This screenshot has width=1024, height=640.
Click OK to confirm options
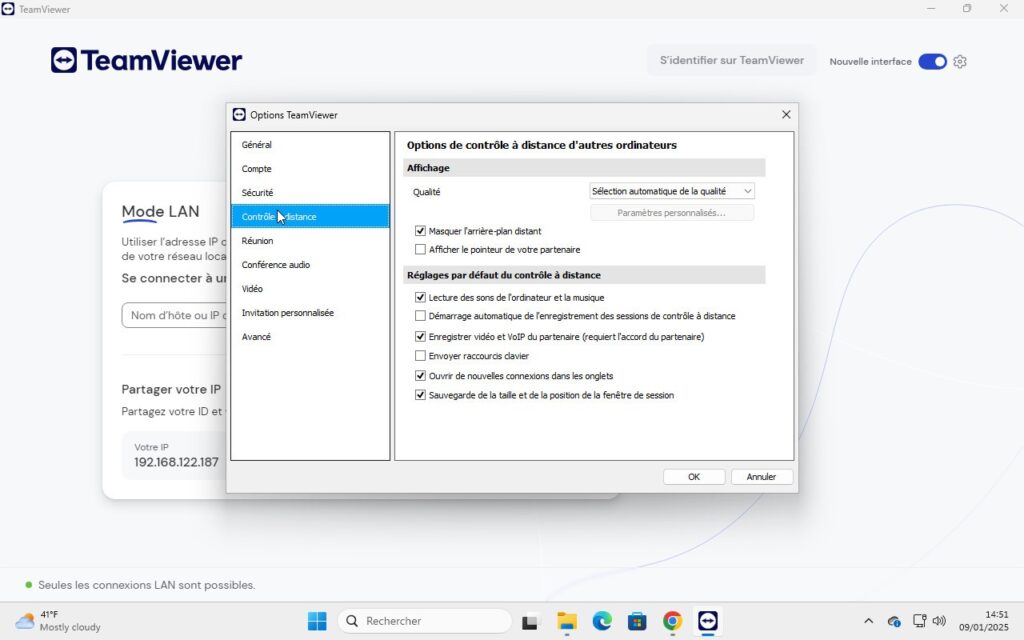[694, 477]
